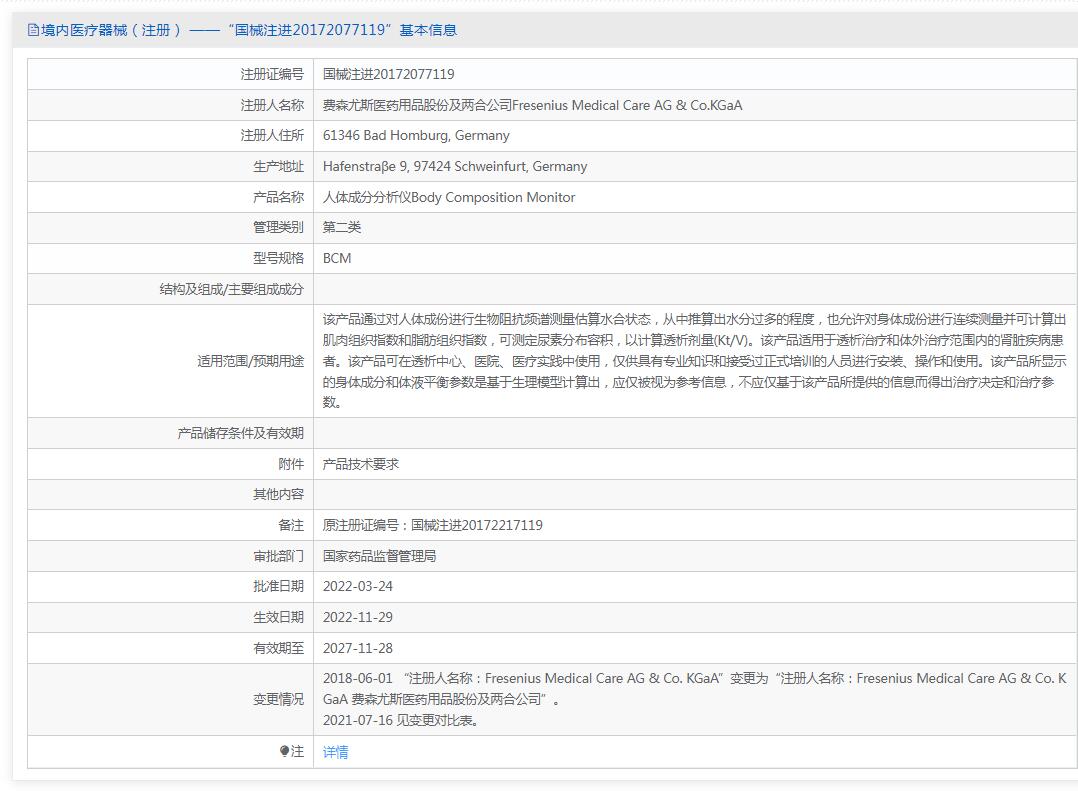Click the 产品技术要求 attachment text
This screenshot has width=1078, height=791.
pyautogui.click(x=361, y=464)
